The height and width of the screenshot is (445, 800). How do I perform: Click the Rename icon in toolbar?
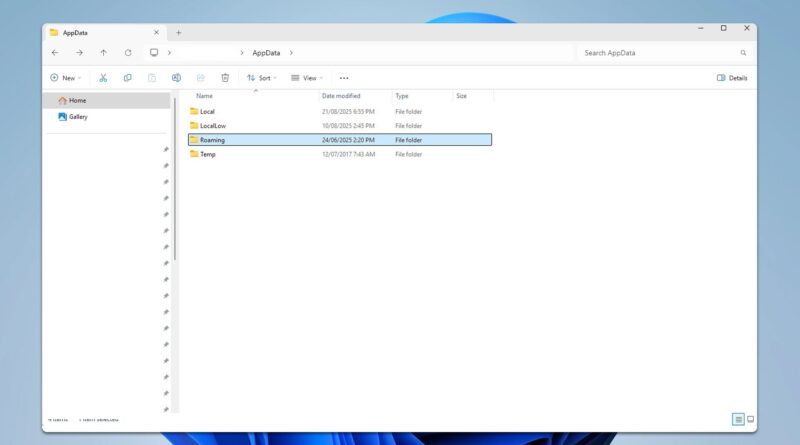[x=176, y=77]
